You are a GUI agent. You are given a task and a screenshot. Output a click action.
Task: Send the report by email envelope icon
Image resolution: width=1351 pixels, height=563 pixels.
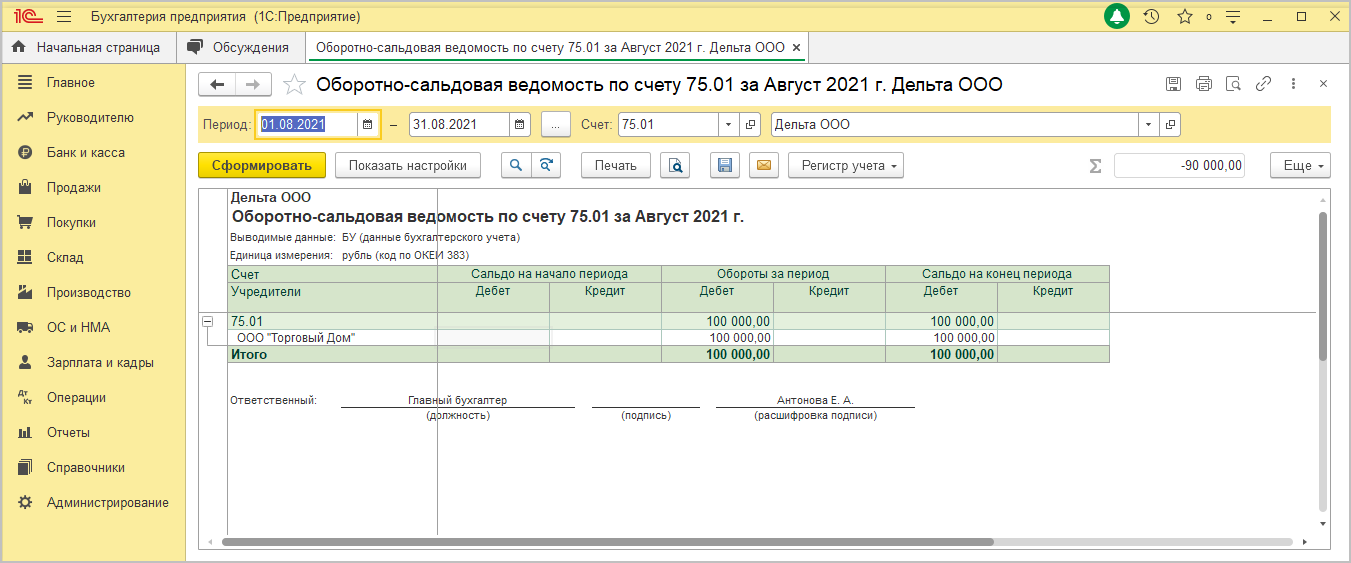pos(764,165)
